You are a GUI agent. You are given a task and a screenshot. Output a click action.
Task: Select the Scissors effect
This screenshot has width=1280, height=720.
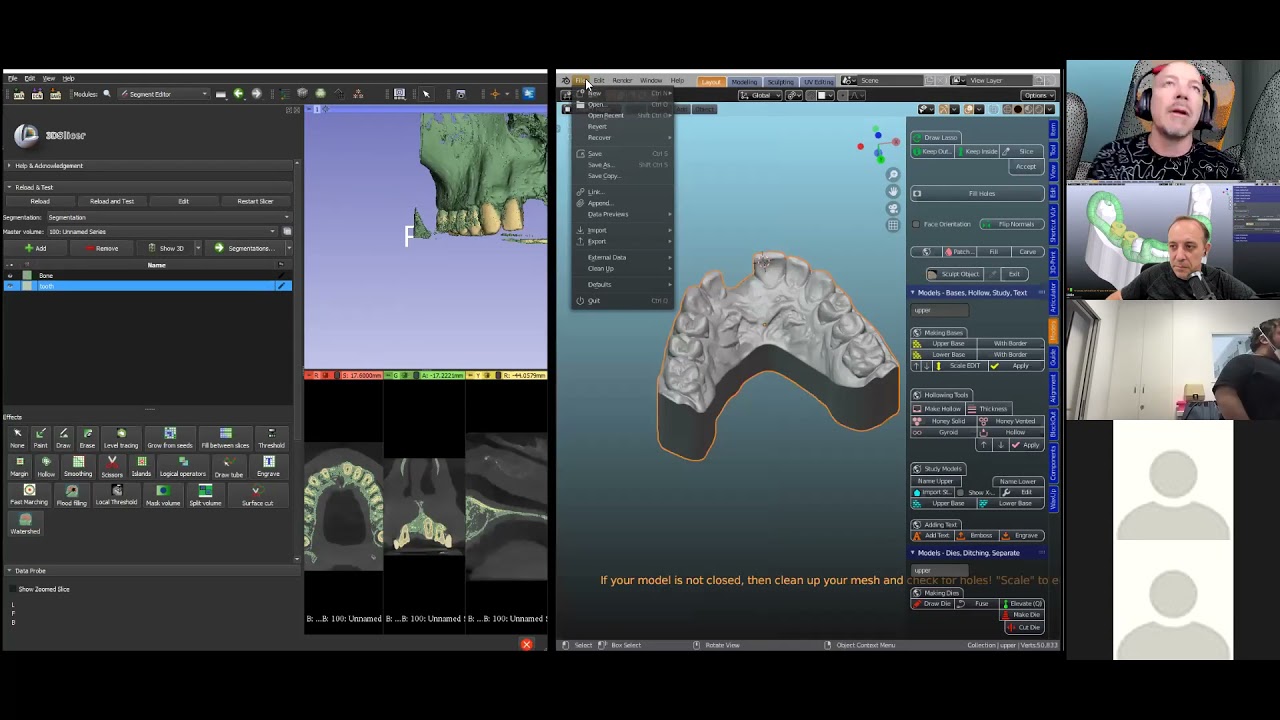pyautogui.click(x=112, y=466)
